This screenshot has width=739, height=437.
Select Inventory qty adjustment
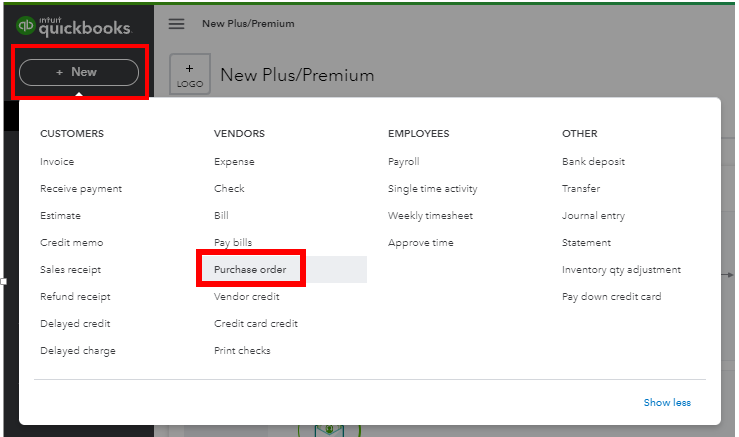click(x=621, y=270)
